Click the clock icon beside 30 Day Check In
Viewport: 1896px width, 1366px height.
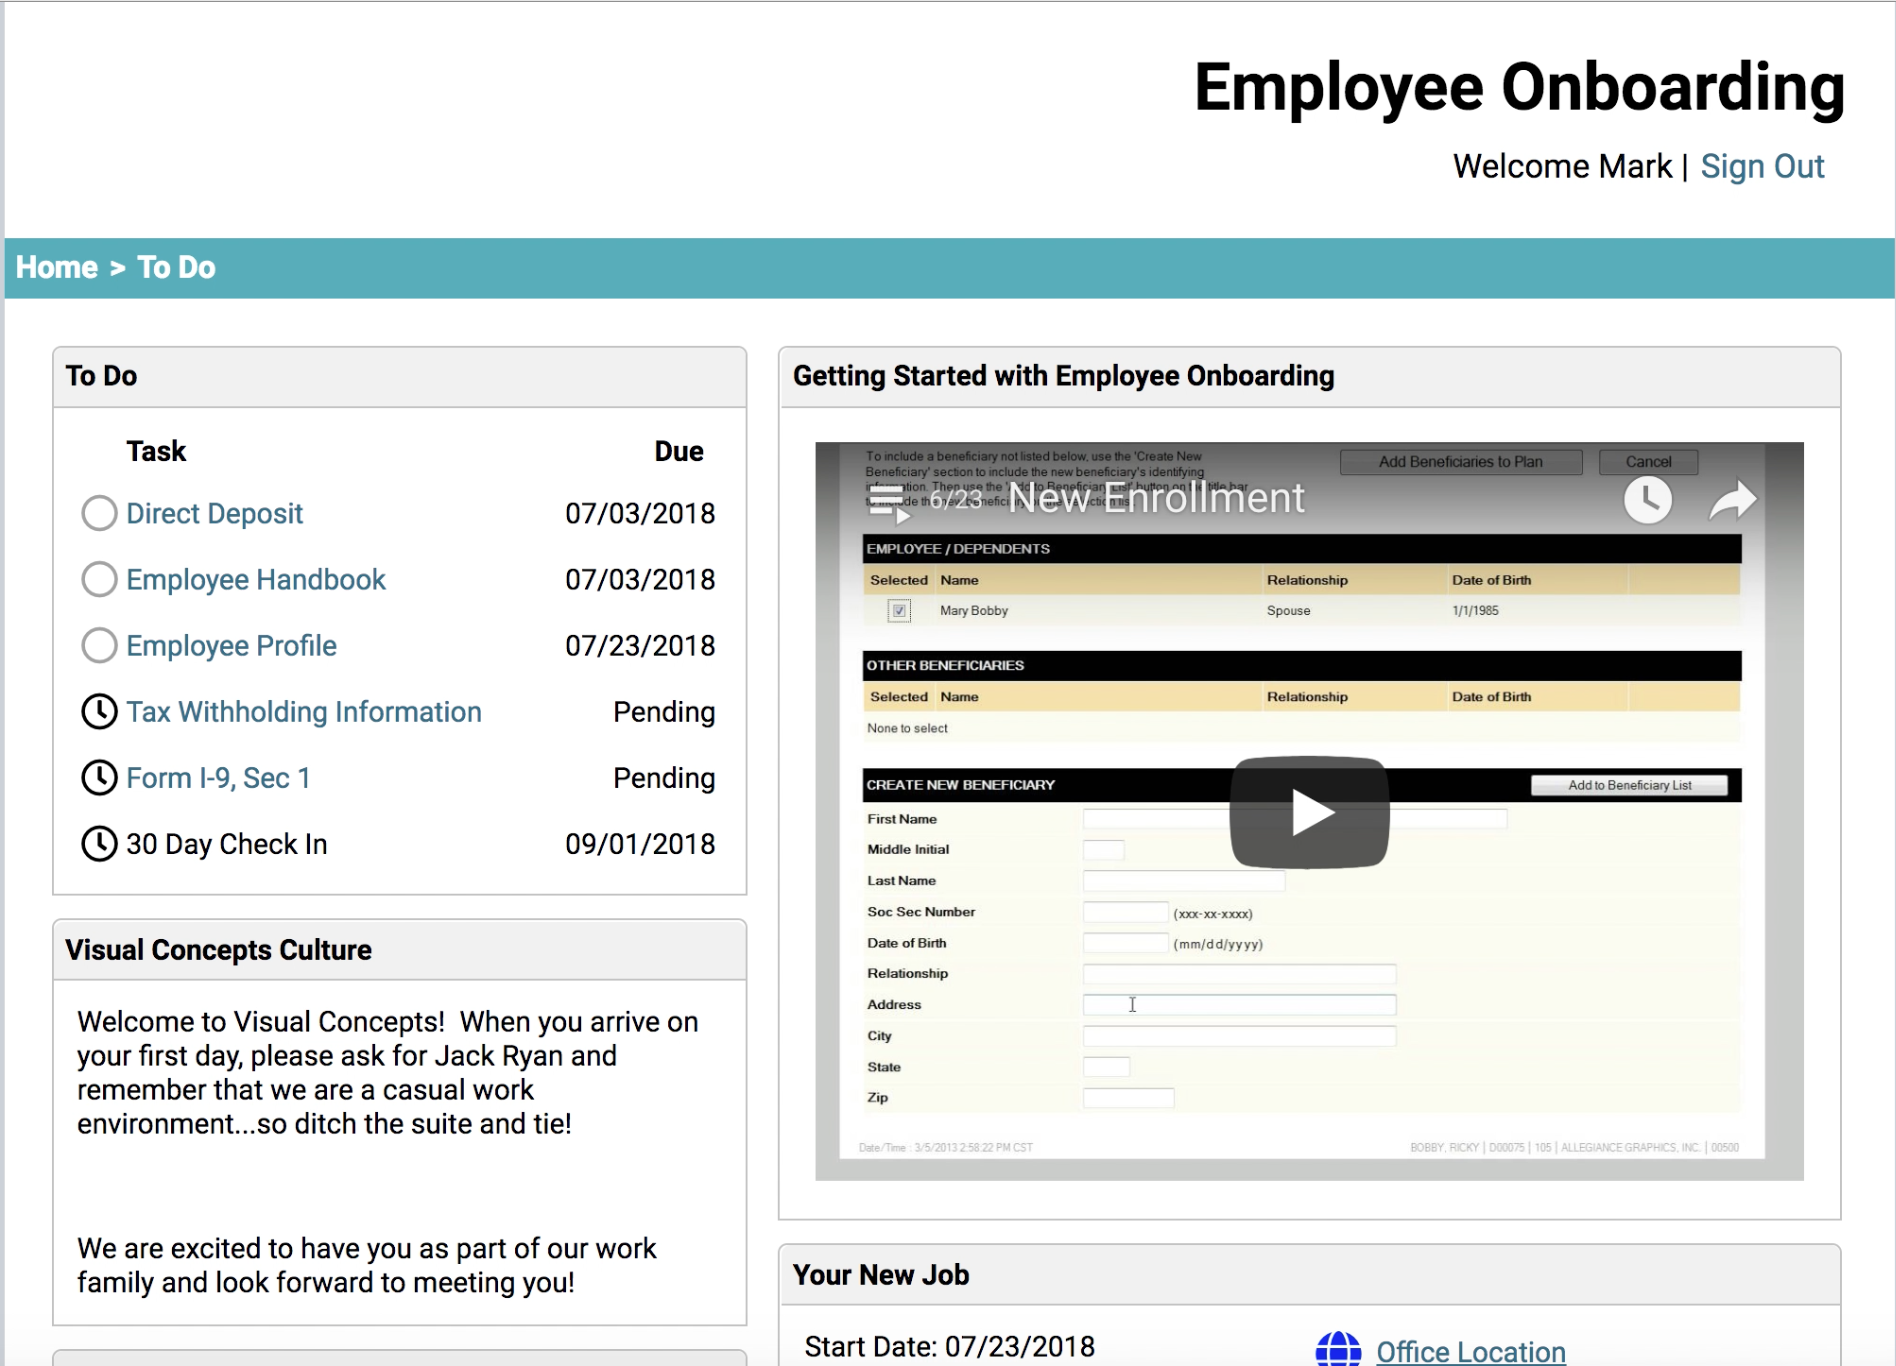[x=99, y=843]
